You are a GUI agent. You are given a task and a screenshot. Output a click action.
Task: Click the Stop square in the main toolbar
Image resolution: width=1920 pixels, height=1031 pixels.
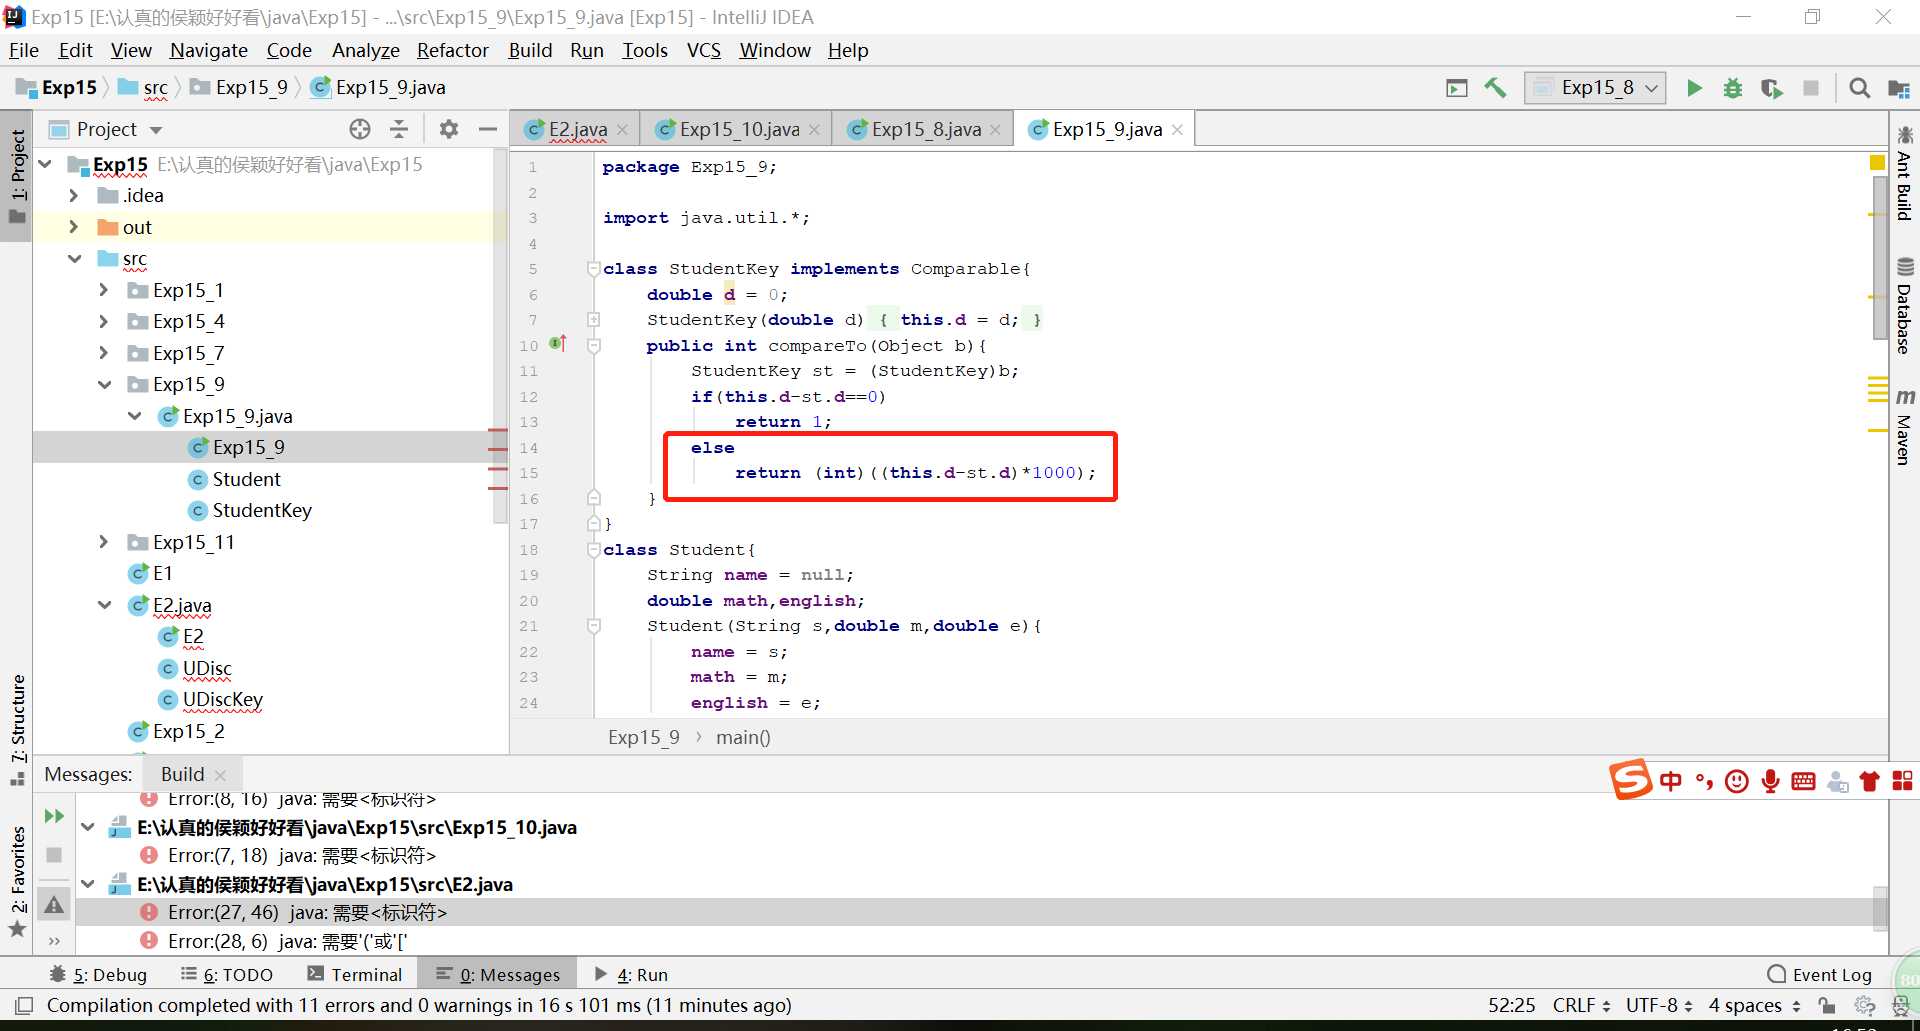click(x=1811, y=88)
